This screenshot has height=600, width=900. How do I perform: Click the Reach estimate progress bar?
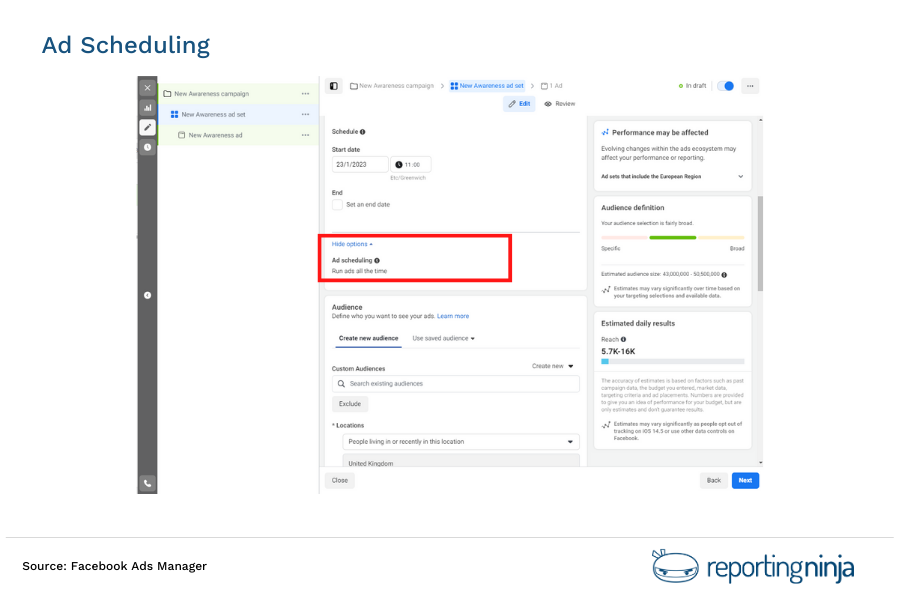[673, 362]
